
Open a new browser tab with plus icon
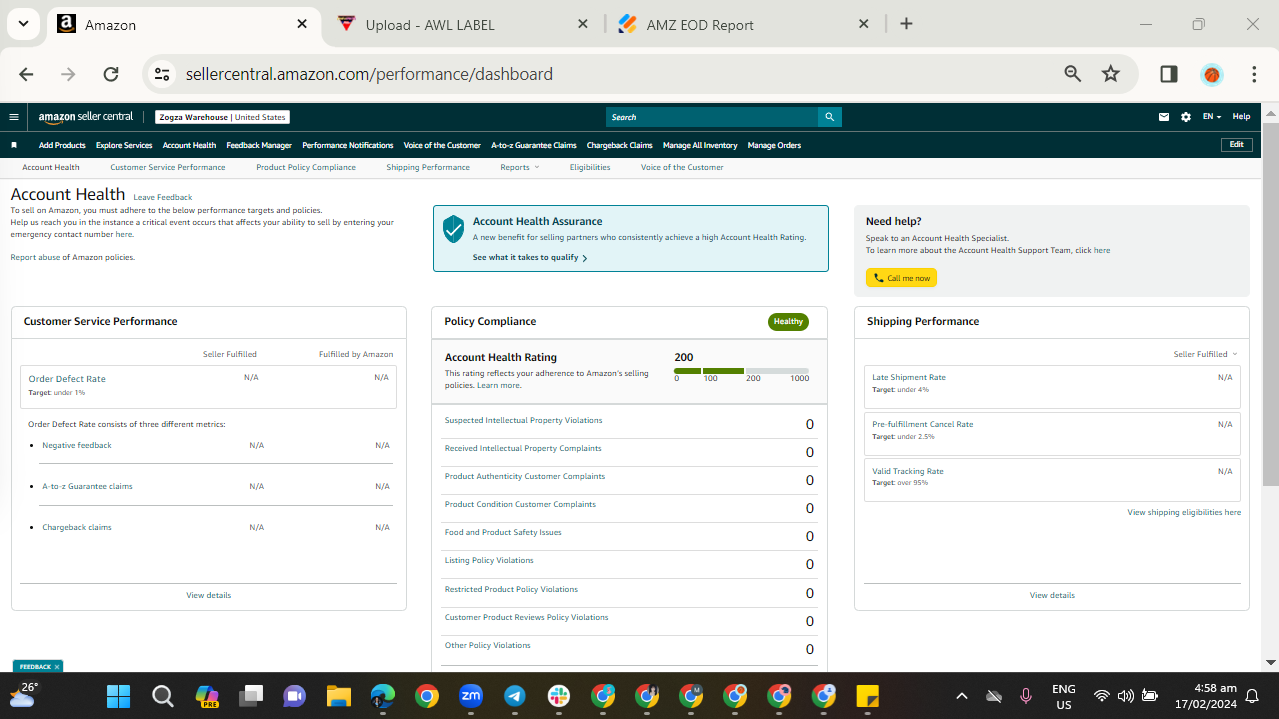(906, 24)
